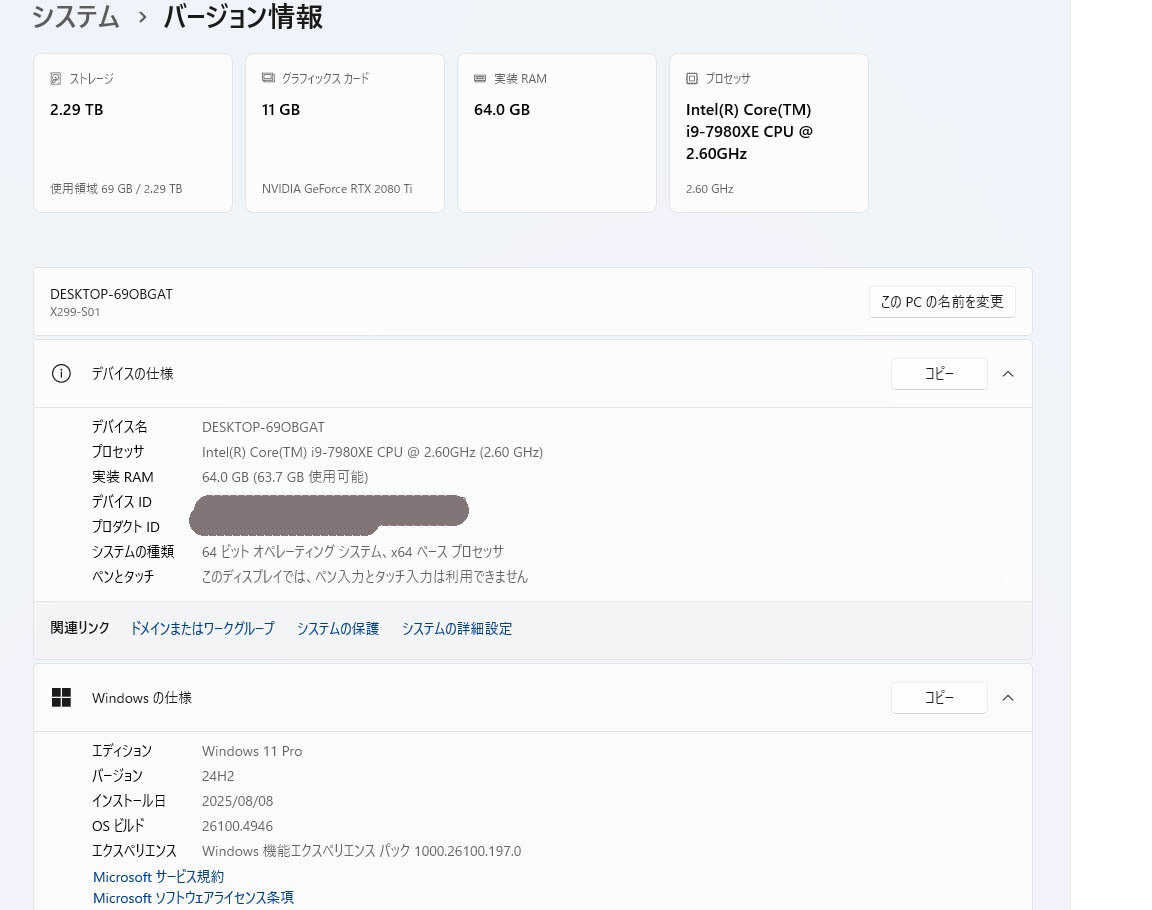The width and height of the screenshot is (1152, 910).
Task: Select バージョン情報 in the breadcrumb
Action: [243, 17]
